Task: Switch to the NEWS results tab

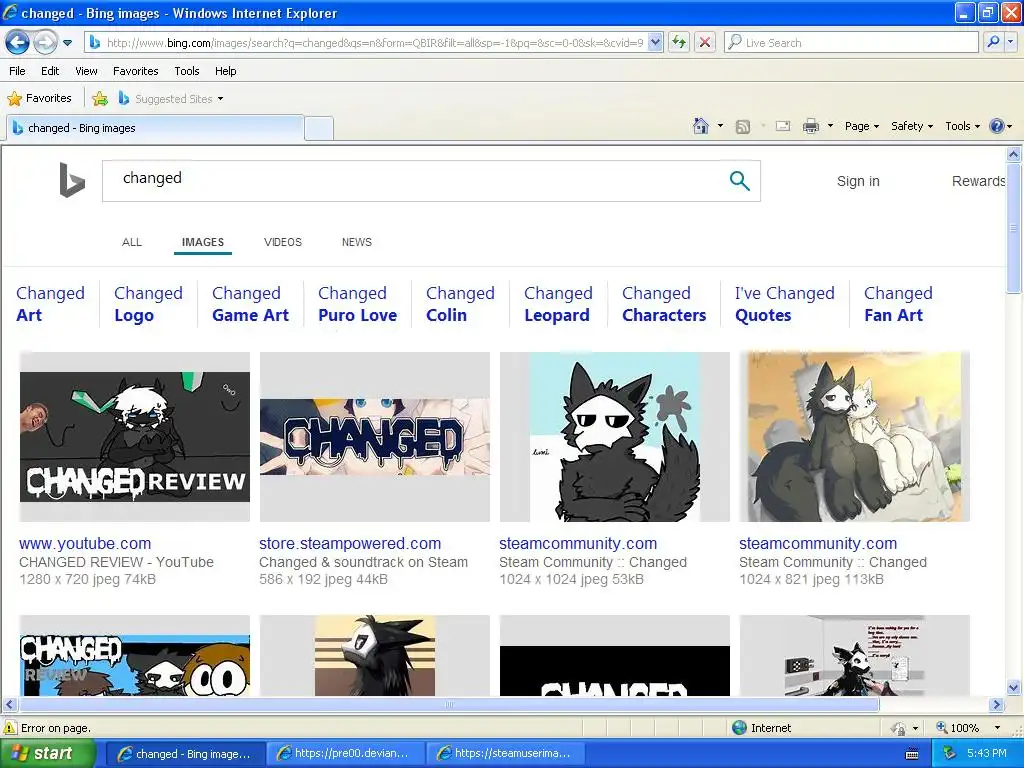Action: 357,242
